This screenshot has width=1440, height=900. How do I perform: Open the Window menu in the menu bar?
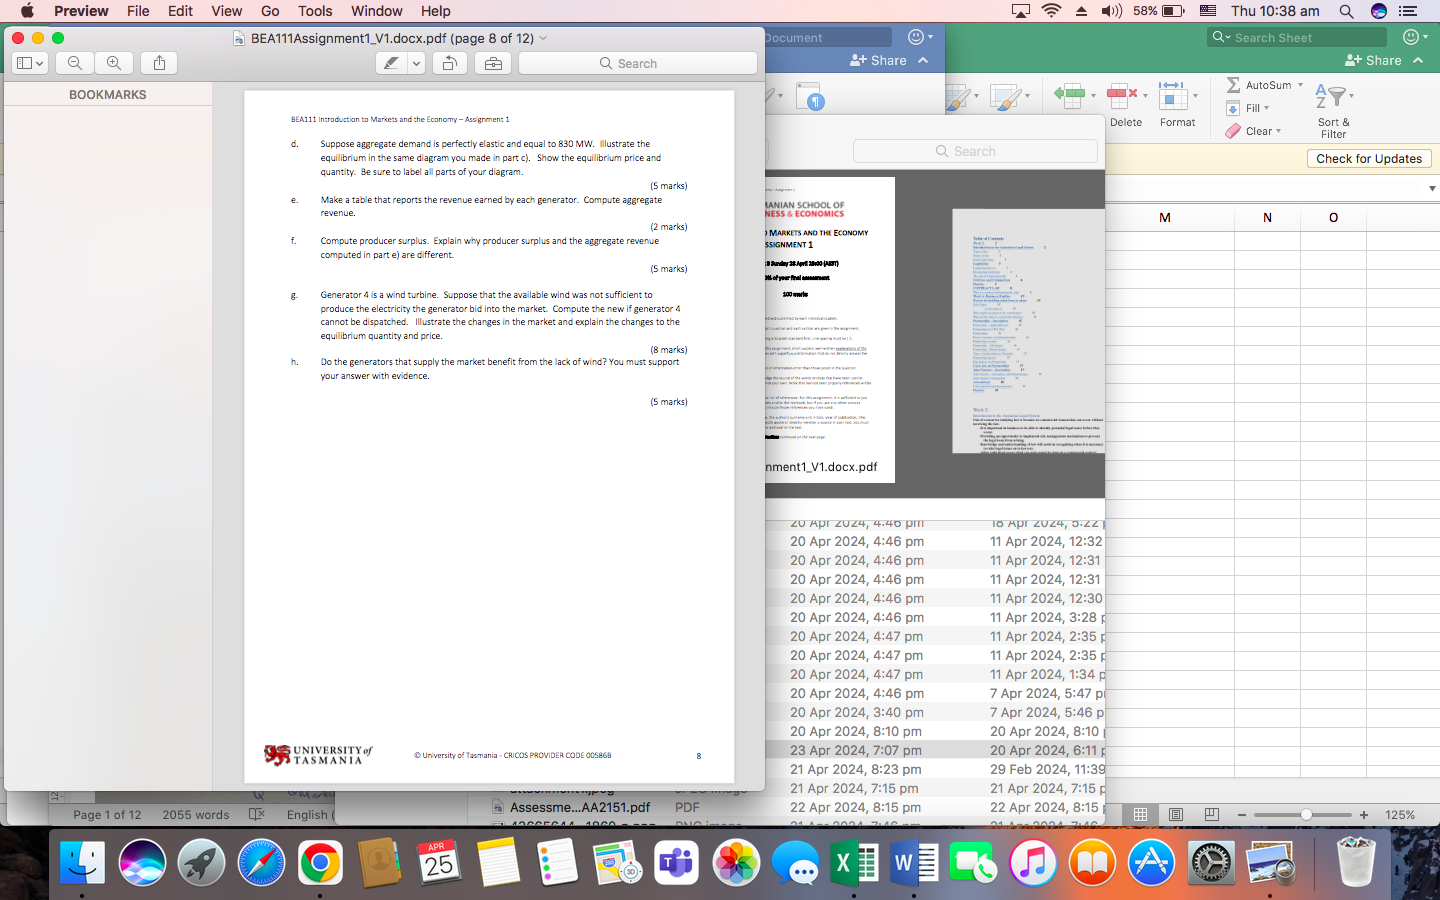(x=377, y=11)
